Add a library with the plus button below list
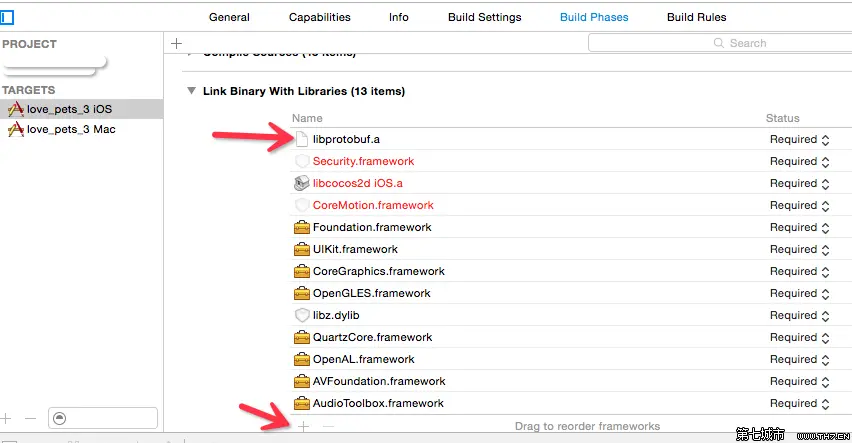 (x=303, y=427)
